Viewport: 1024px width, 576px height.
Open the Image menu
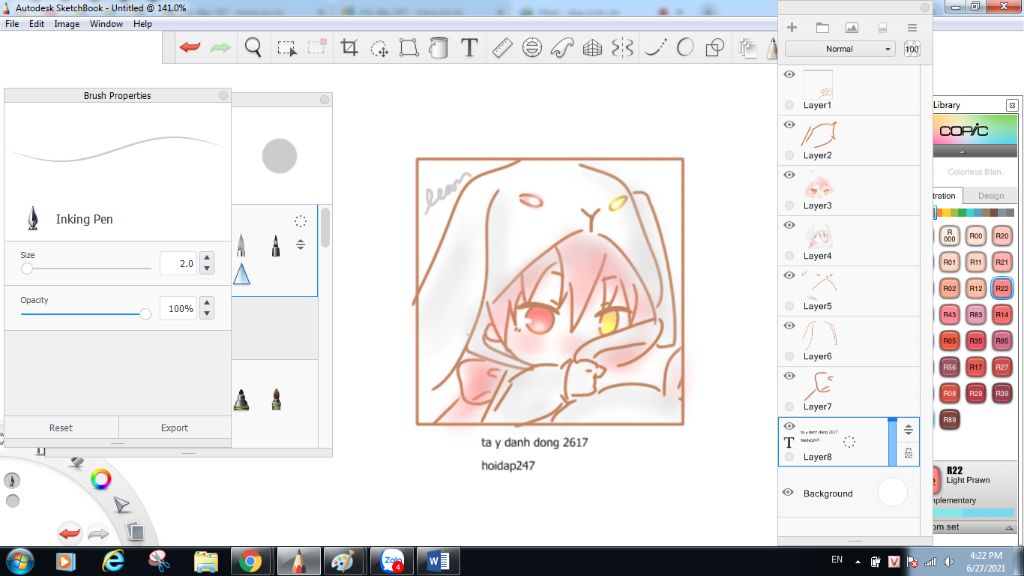coord(67,24)
